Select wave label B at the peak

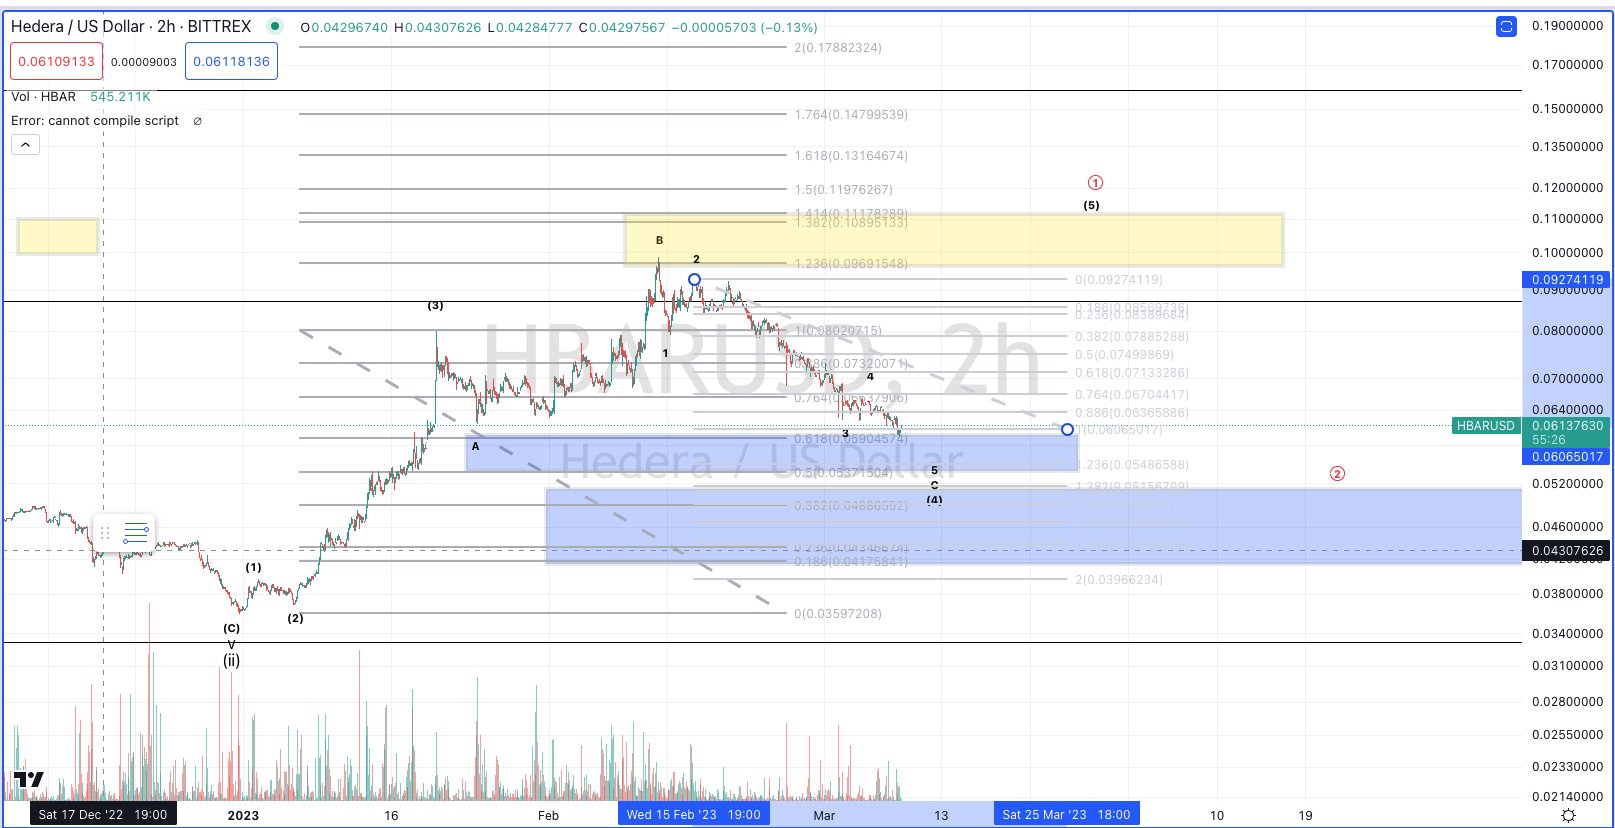point(660,240)
